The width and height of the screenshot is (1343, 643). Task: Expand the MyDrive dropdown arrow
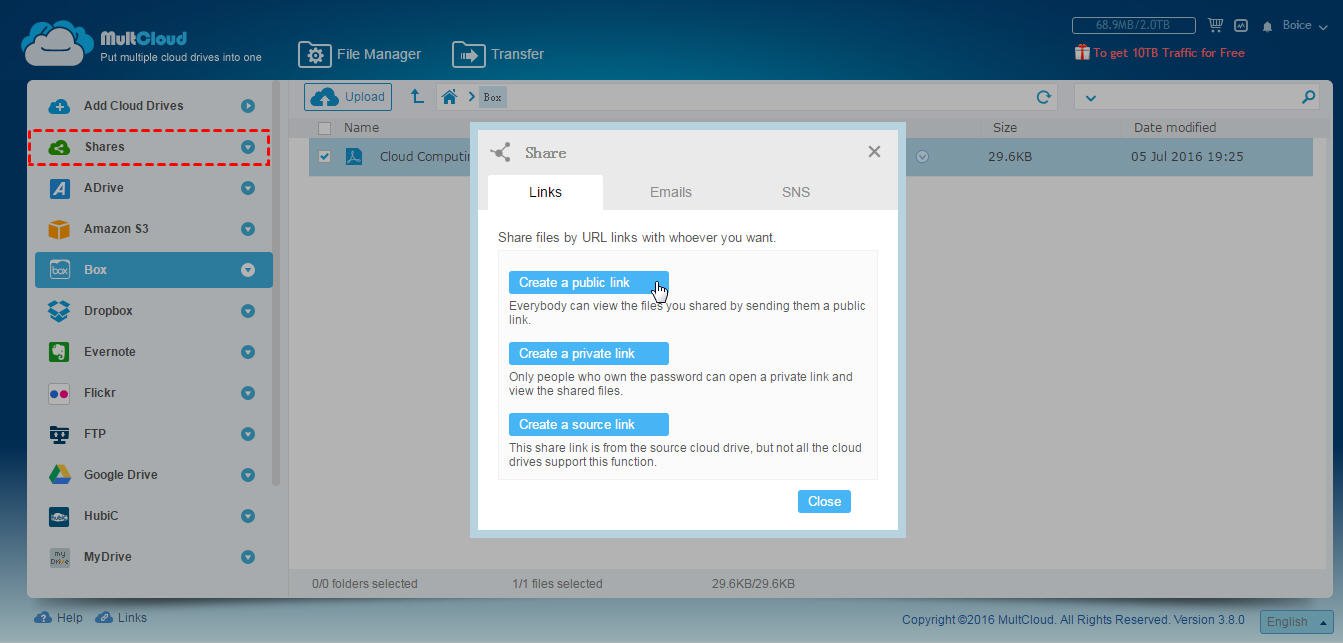(x=247, y=557)
